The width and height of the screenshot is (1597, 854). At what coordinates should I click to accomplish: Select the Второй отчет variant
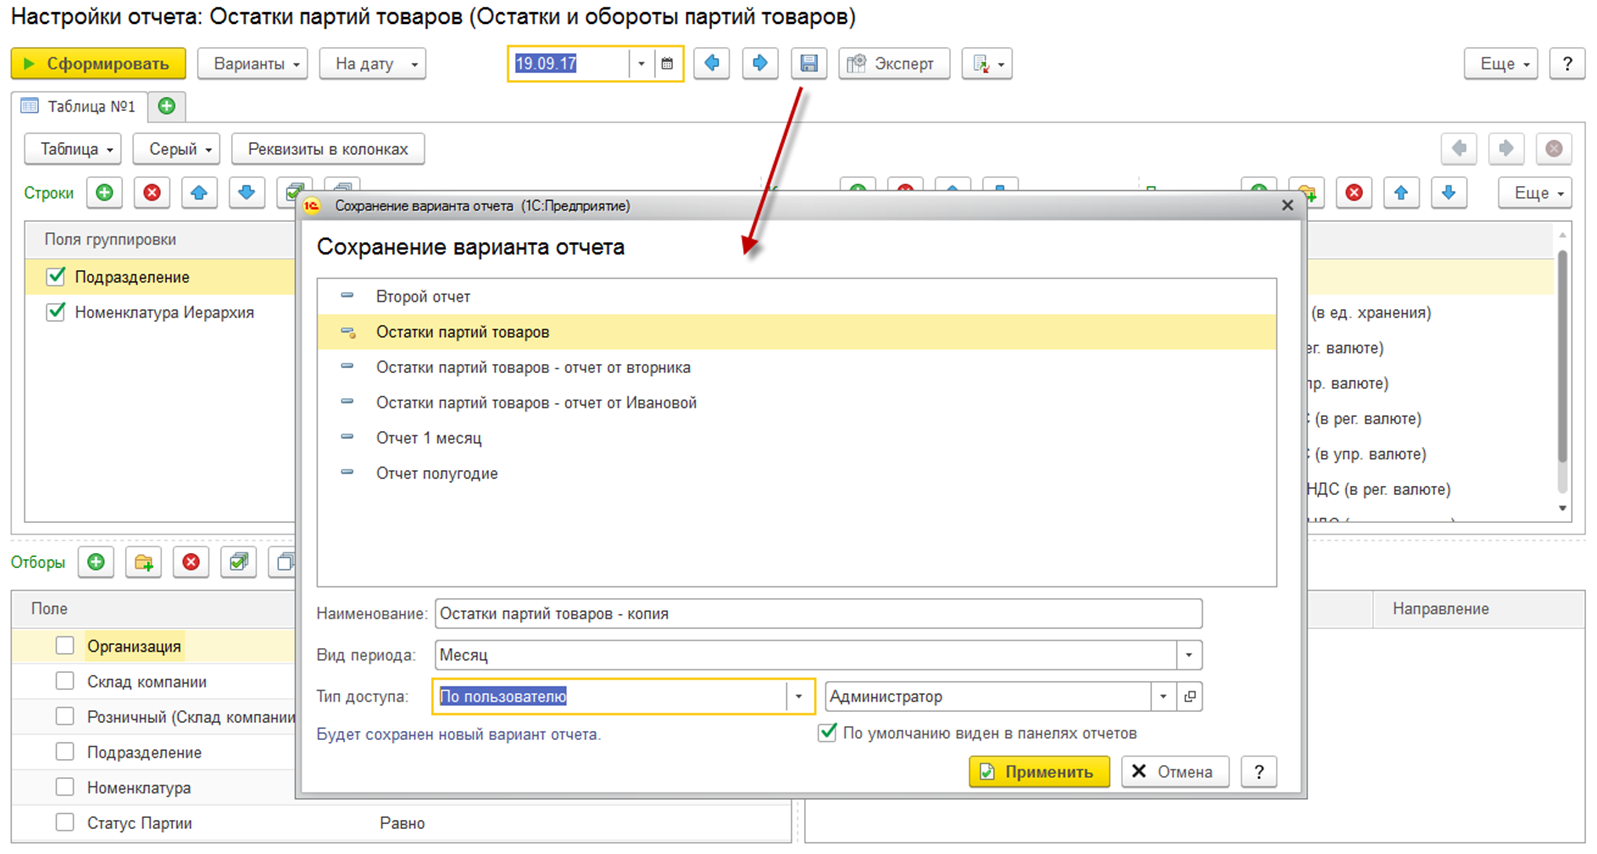[797, 297]
